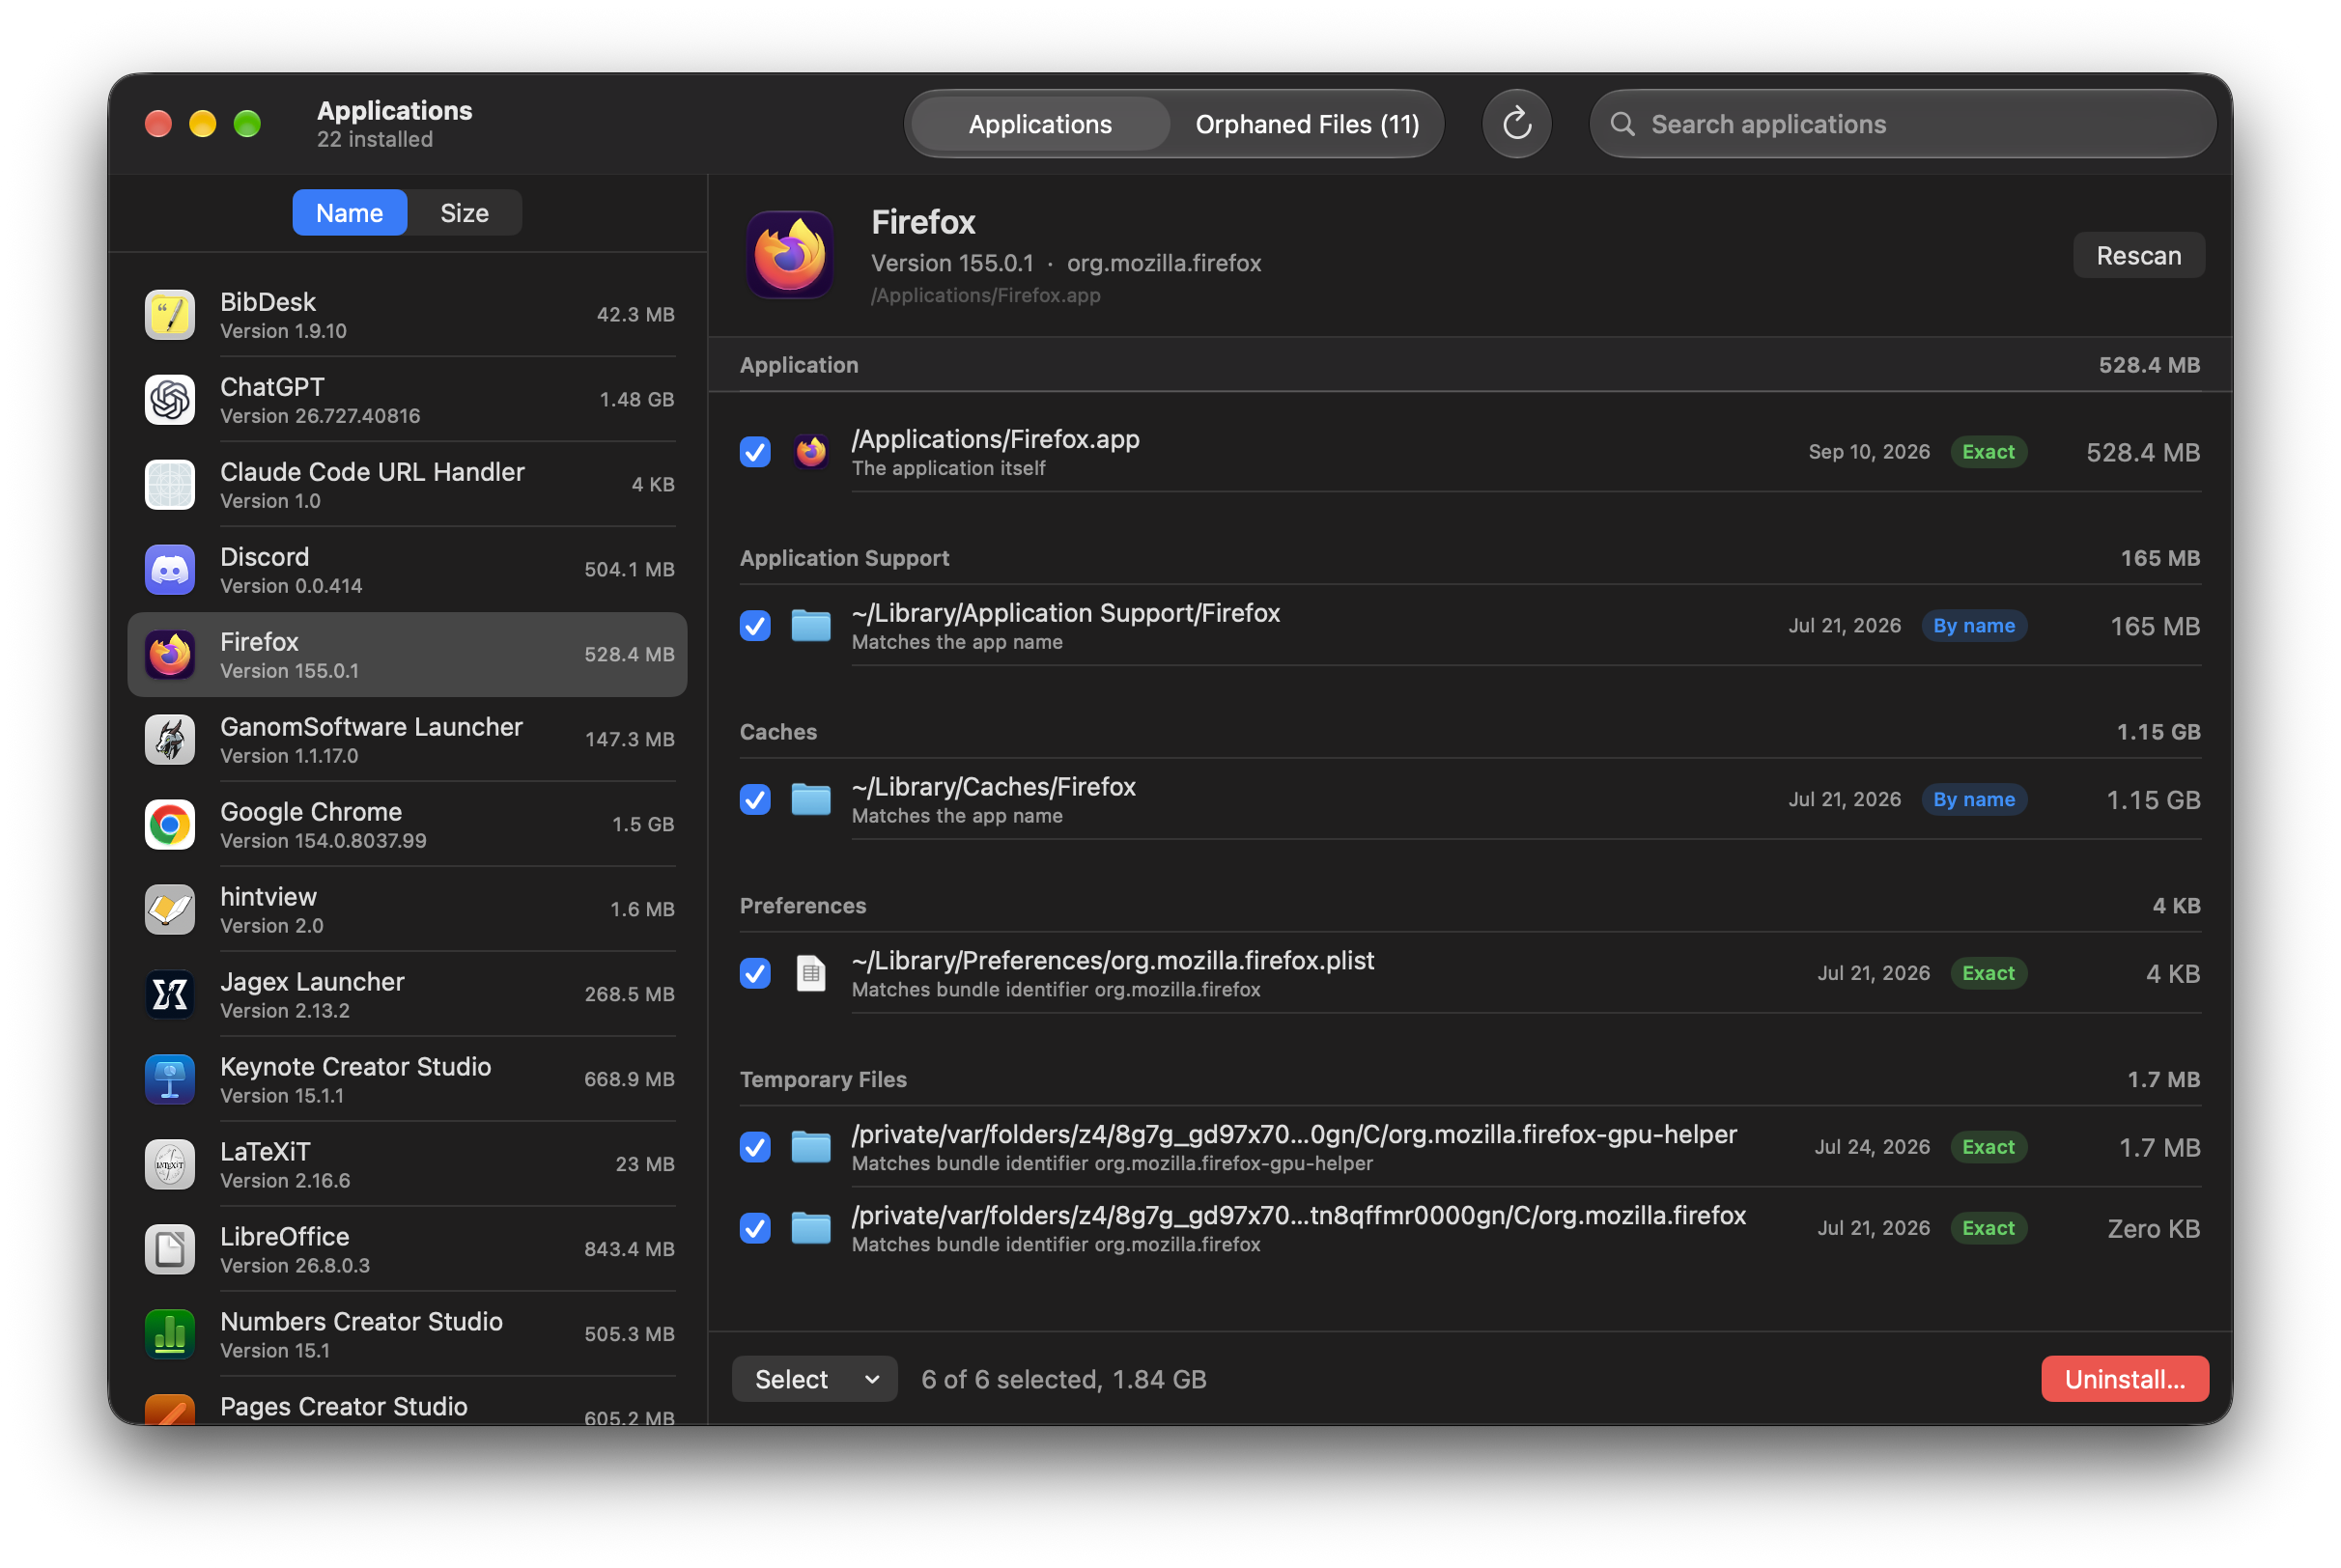
Task: Click the Claude Code URL Handler icon
Action: point(170,485)
